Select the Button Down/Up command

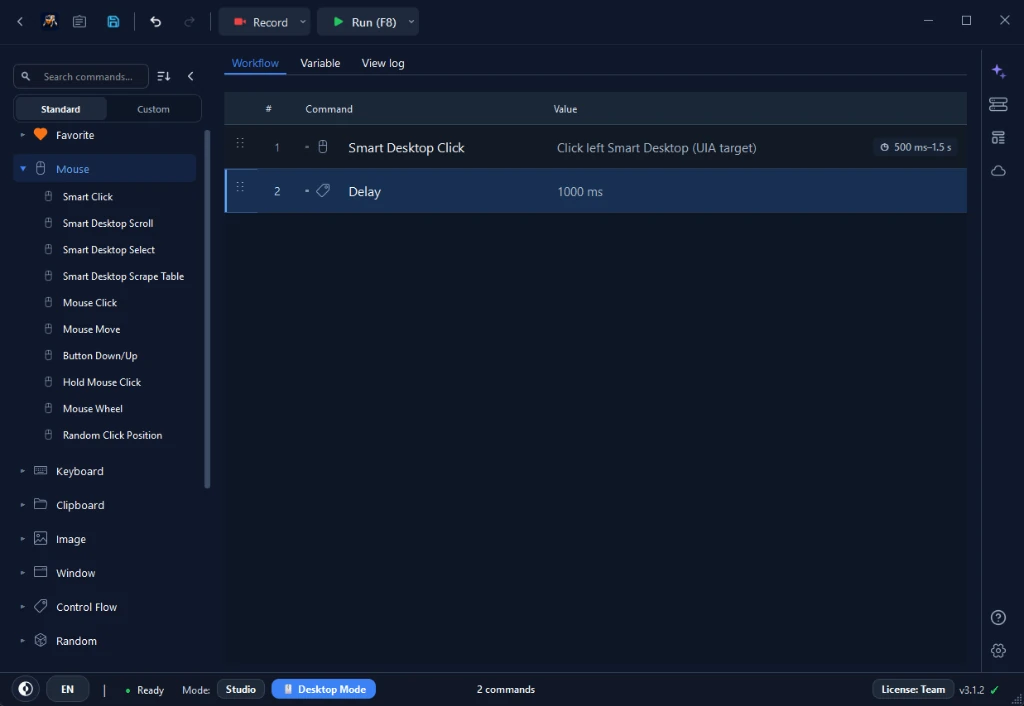pos(100,355)
